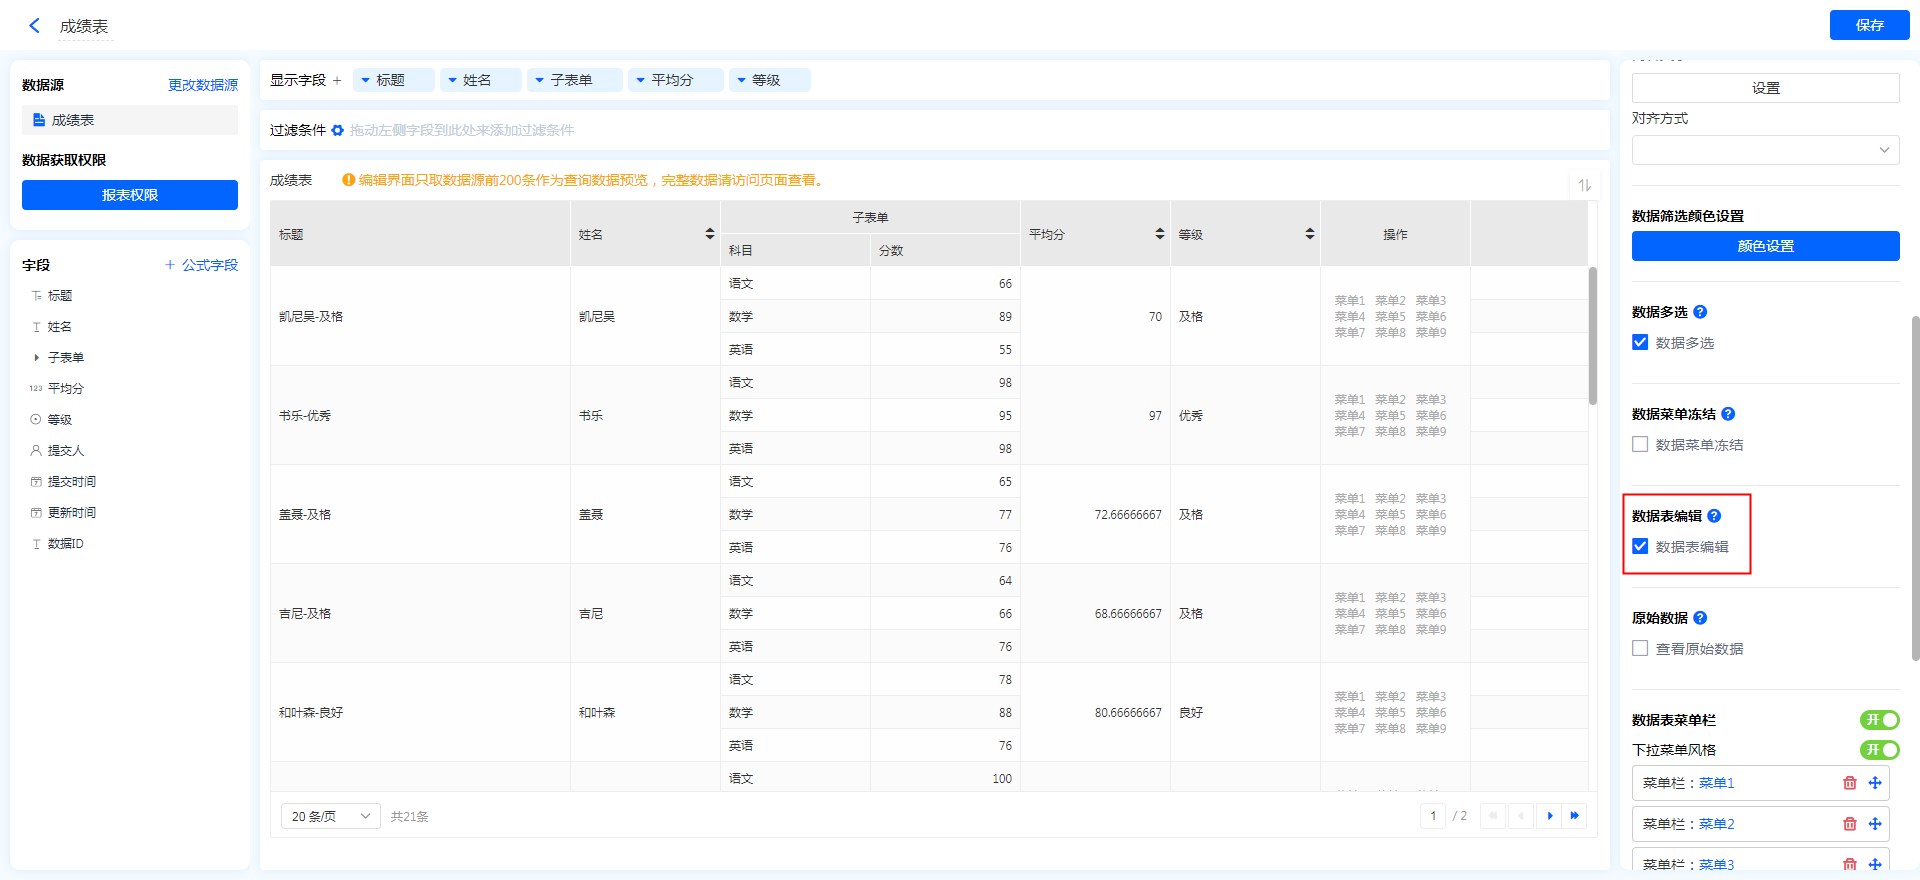Go to the last page of results

pyautogui.click(x=1574, y=816)
